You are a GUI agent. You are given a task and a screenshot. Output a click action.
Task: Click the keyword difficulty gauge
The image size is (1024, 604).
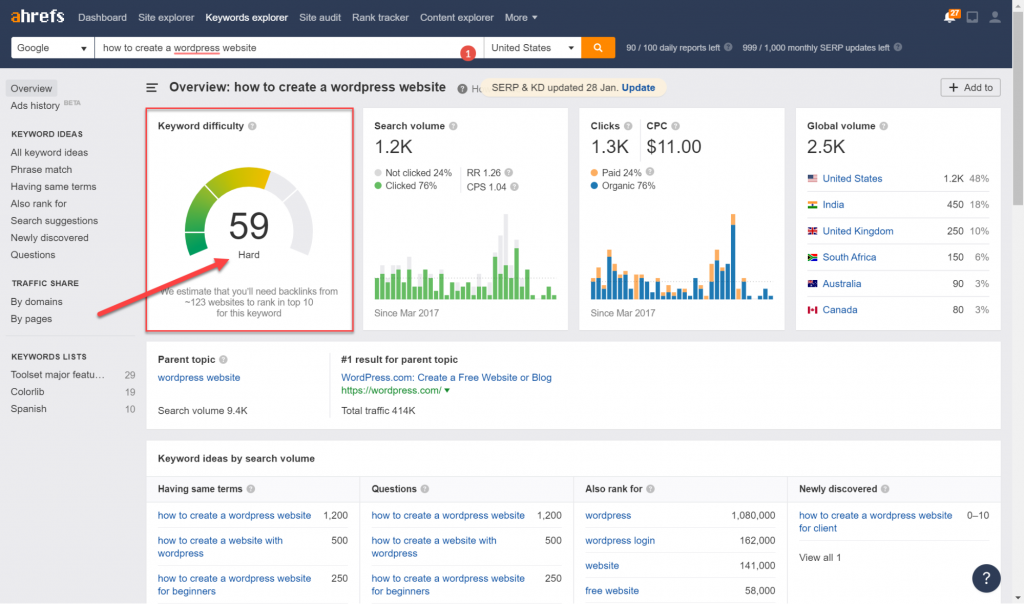(x=249, y=212)
